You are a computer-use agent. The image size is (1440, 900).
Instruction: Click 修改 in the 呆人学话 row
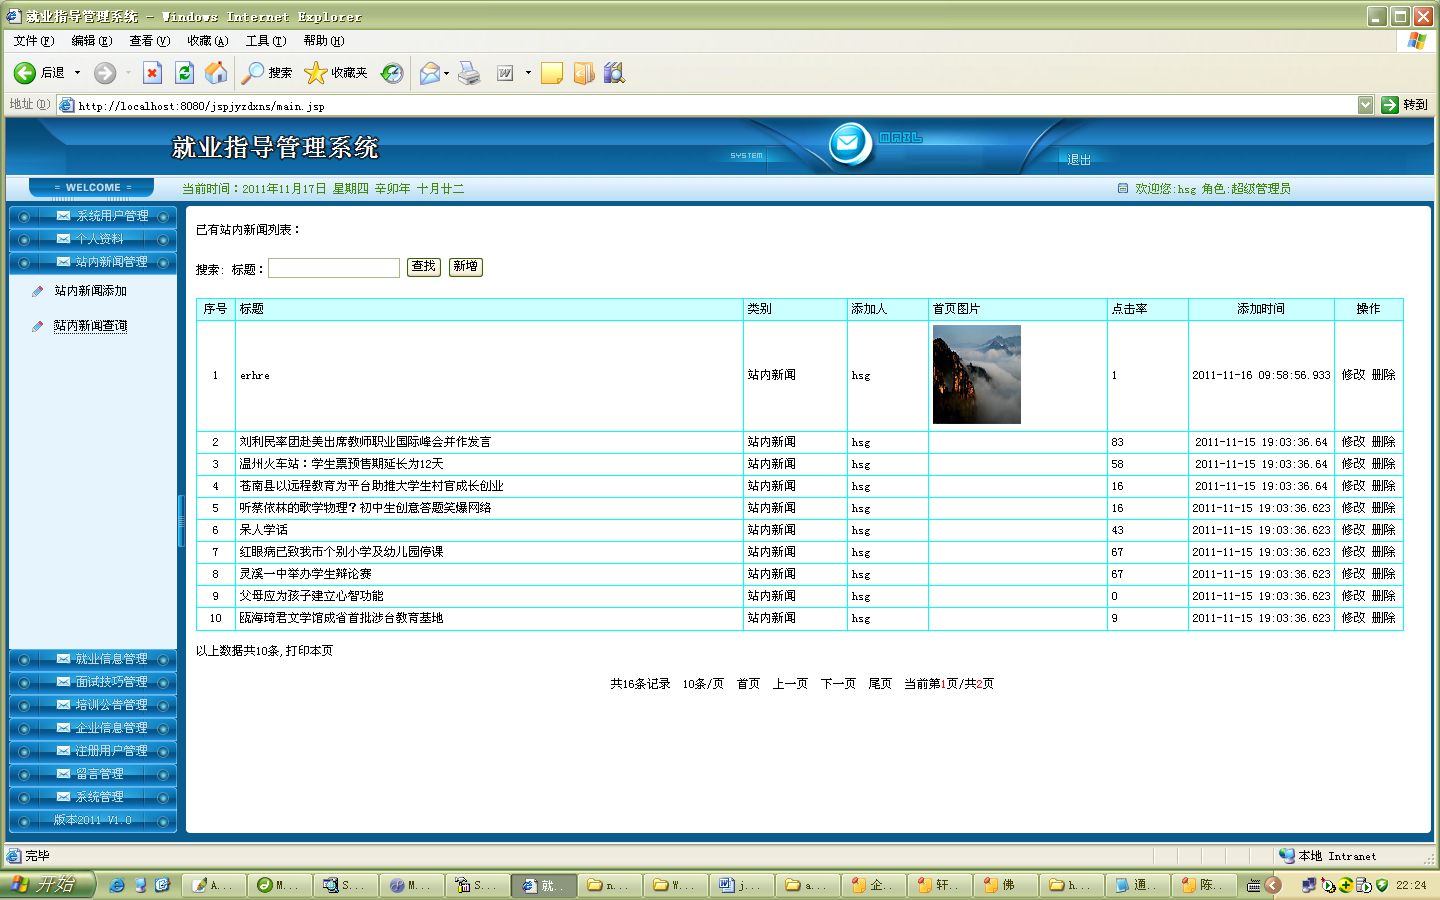point(1353,530)
